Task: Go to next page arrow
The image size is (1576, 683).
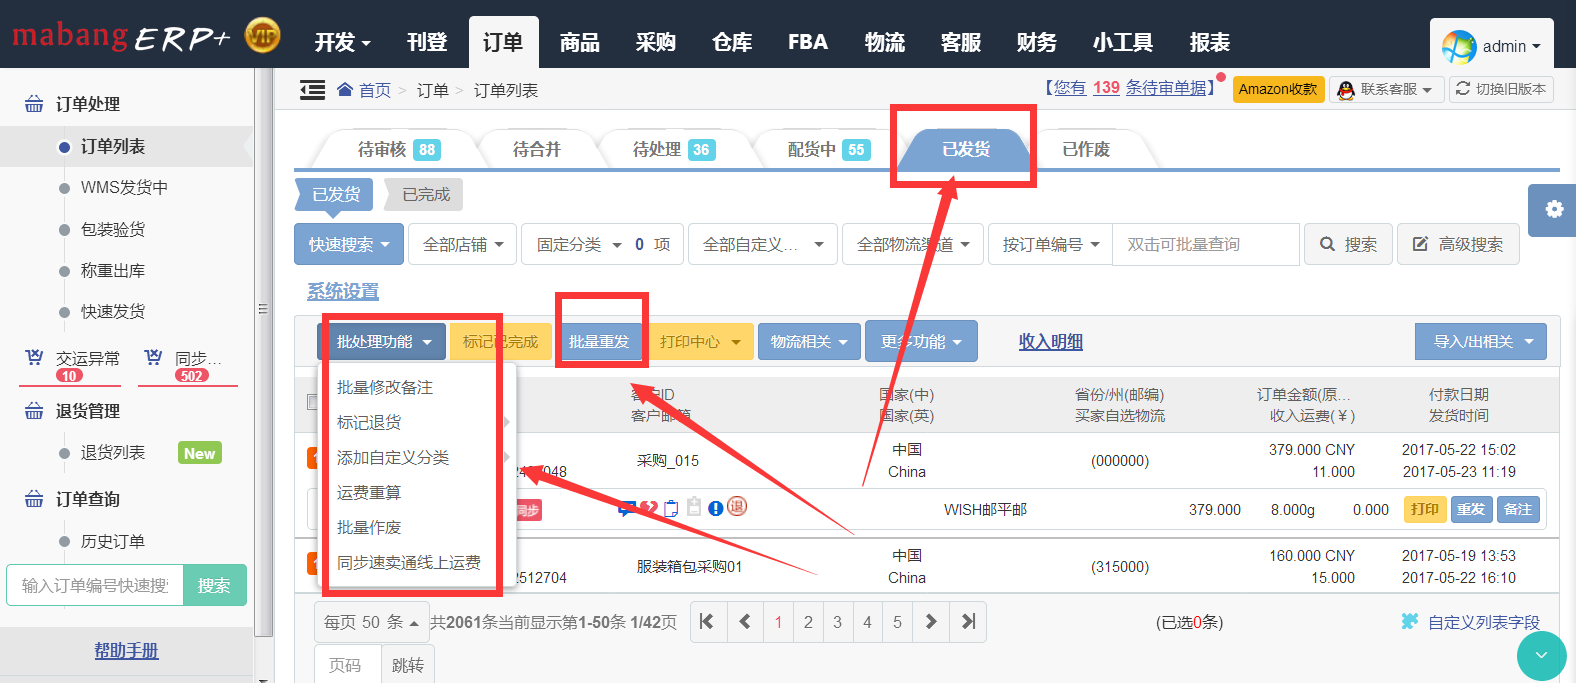Action: pos(931,622)
